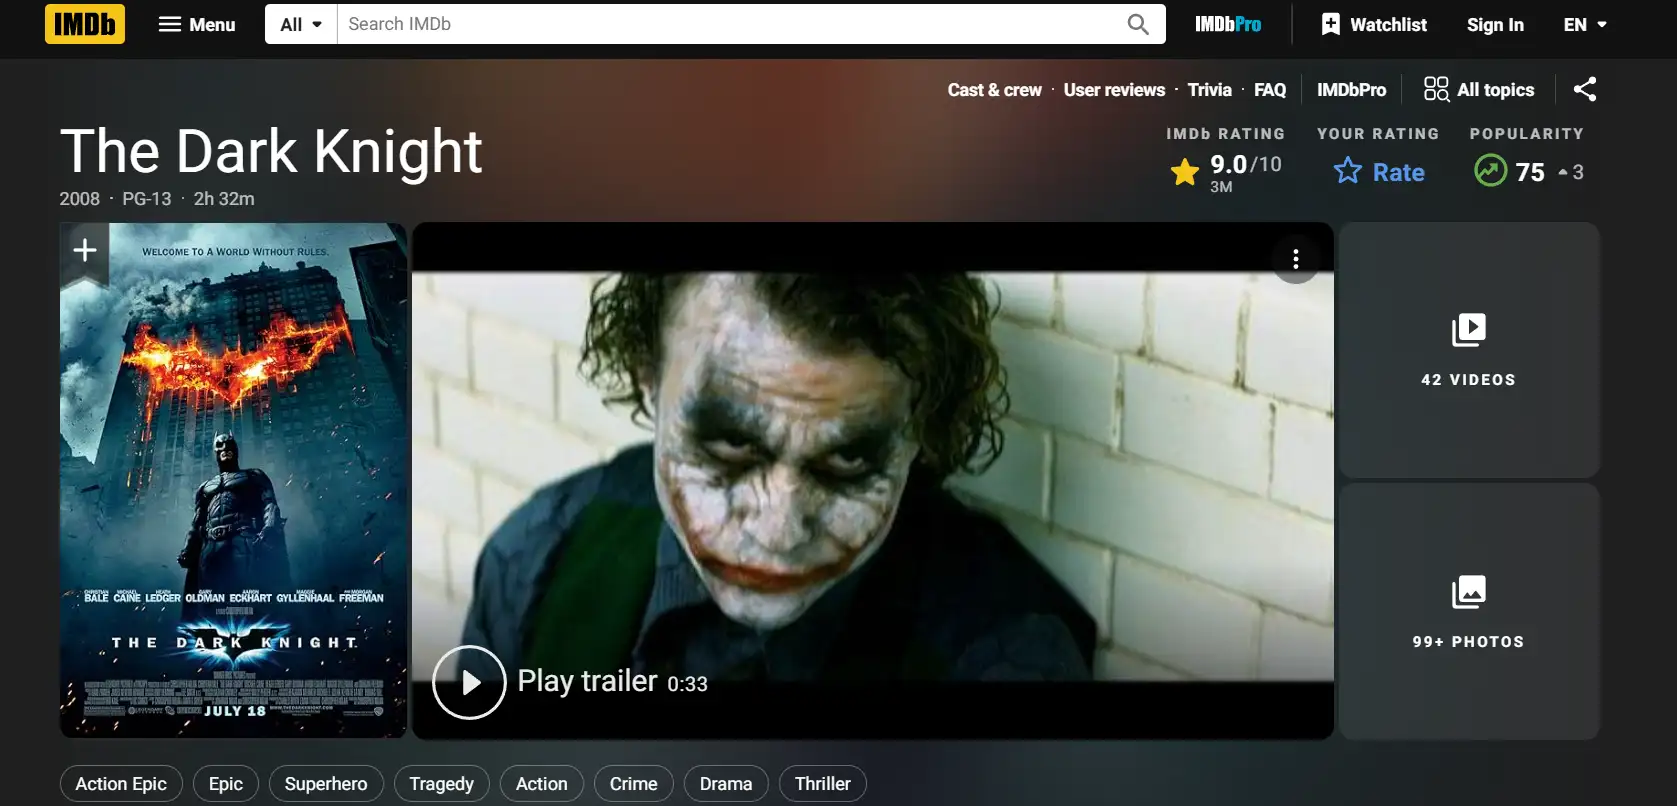Open the 99+ Photos tile

point(1469,612)
